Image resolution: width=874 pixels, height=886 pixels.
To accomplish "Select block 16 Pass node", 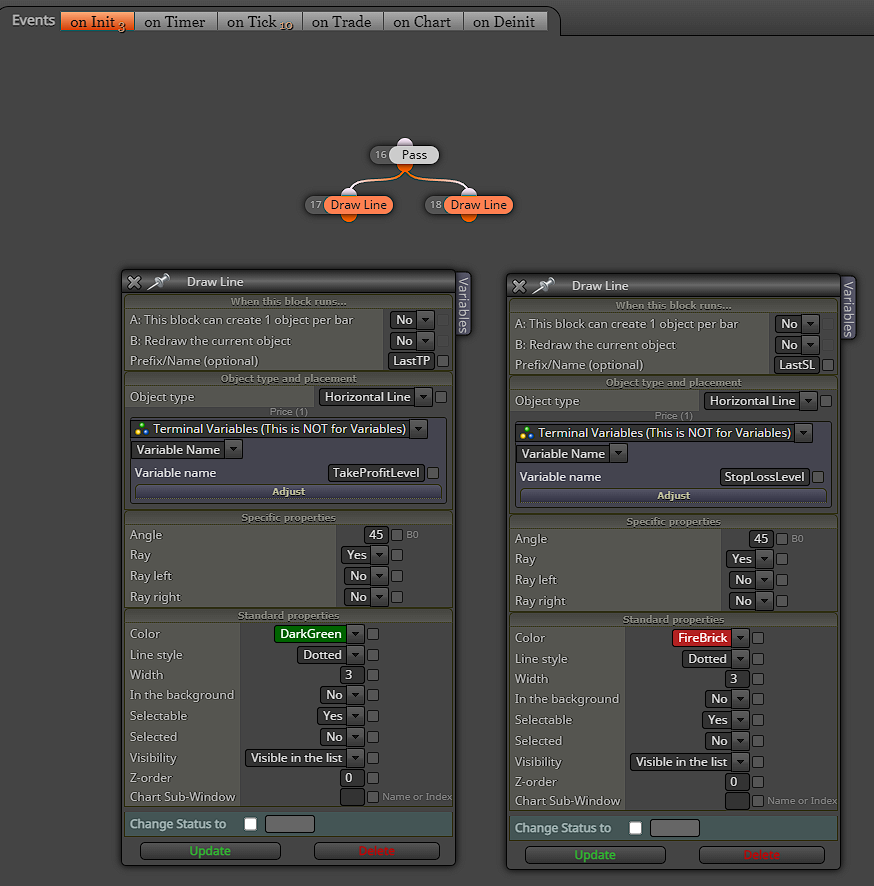I will [414, 155].
